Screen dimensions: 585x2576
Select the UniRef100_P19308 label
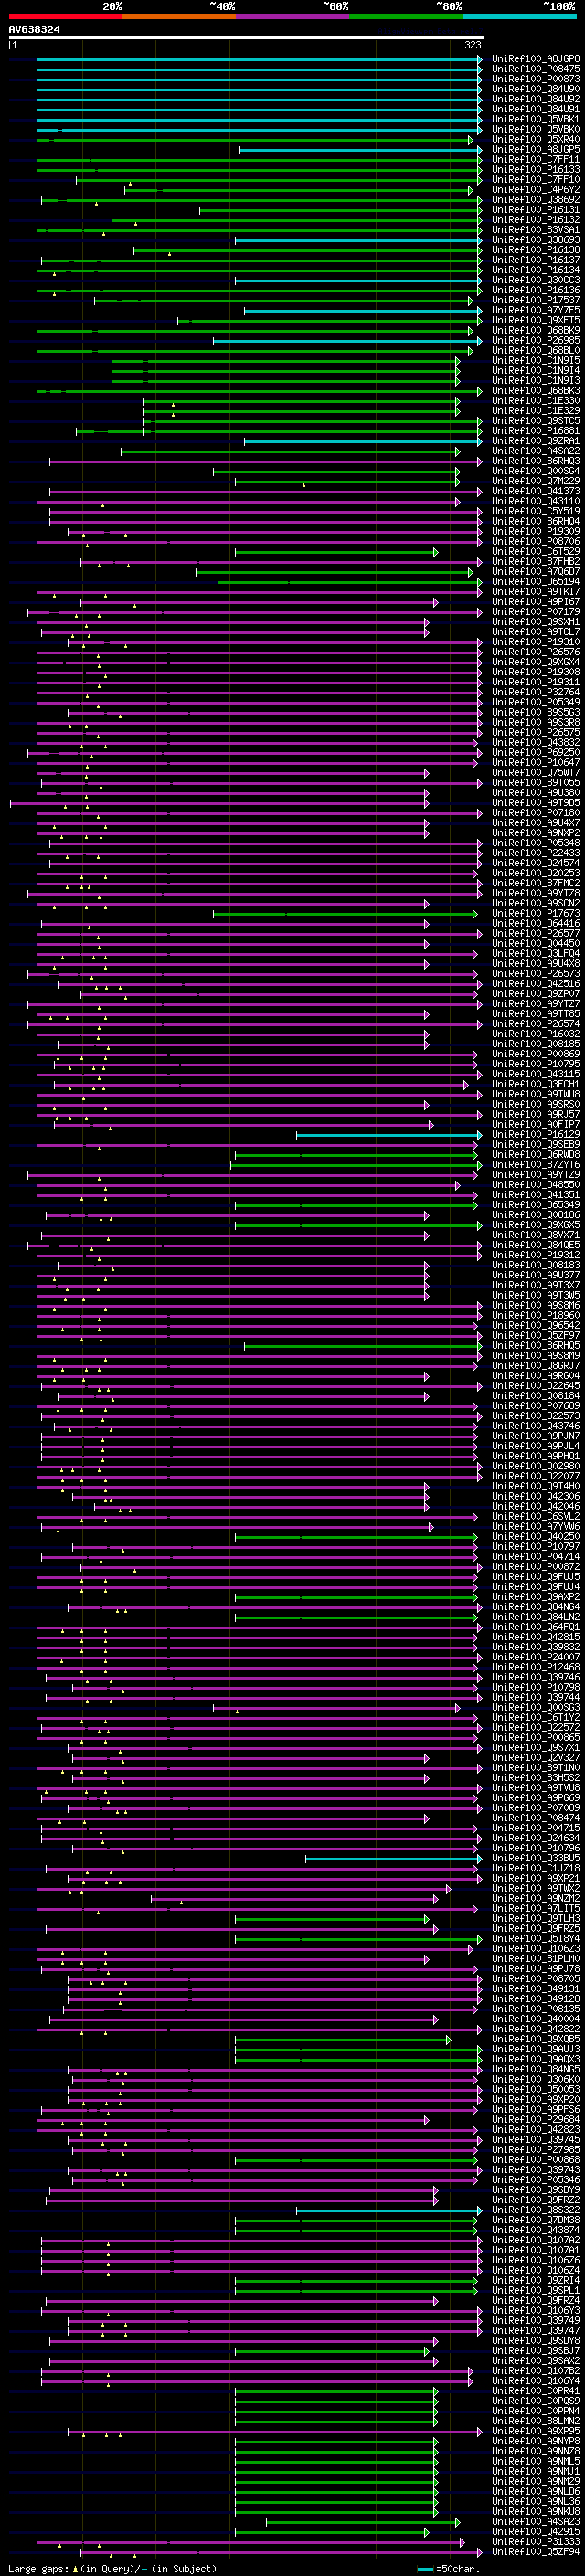tap(536, 672)
